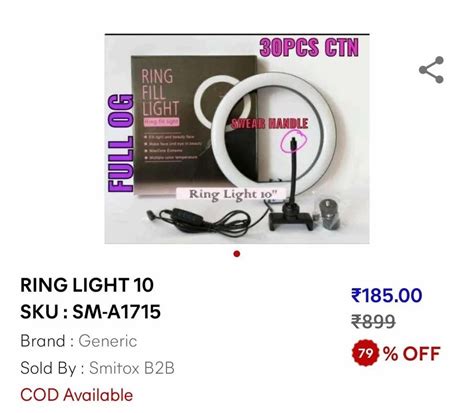Tap the COD Available label
The width and height of the screenshot is (474, 413).
[76, 395]
